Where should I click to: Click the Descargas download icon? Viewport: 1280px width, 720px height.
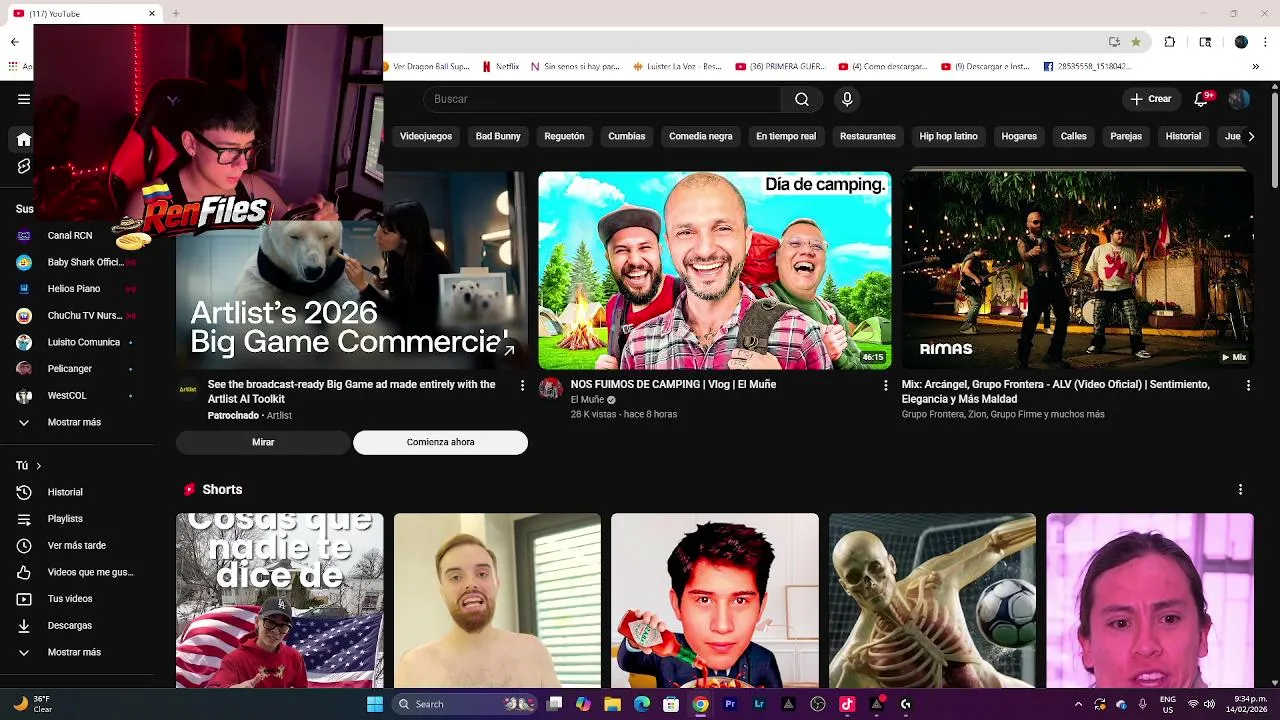click(24, 625)
